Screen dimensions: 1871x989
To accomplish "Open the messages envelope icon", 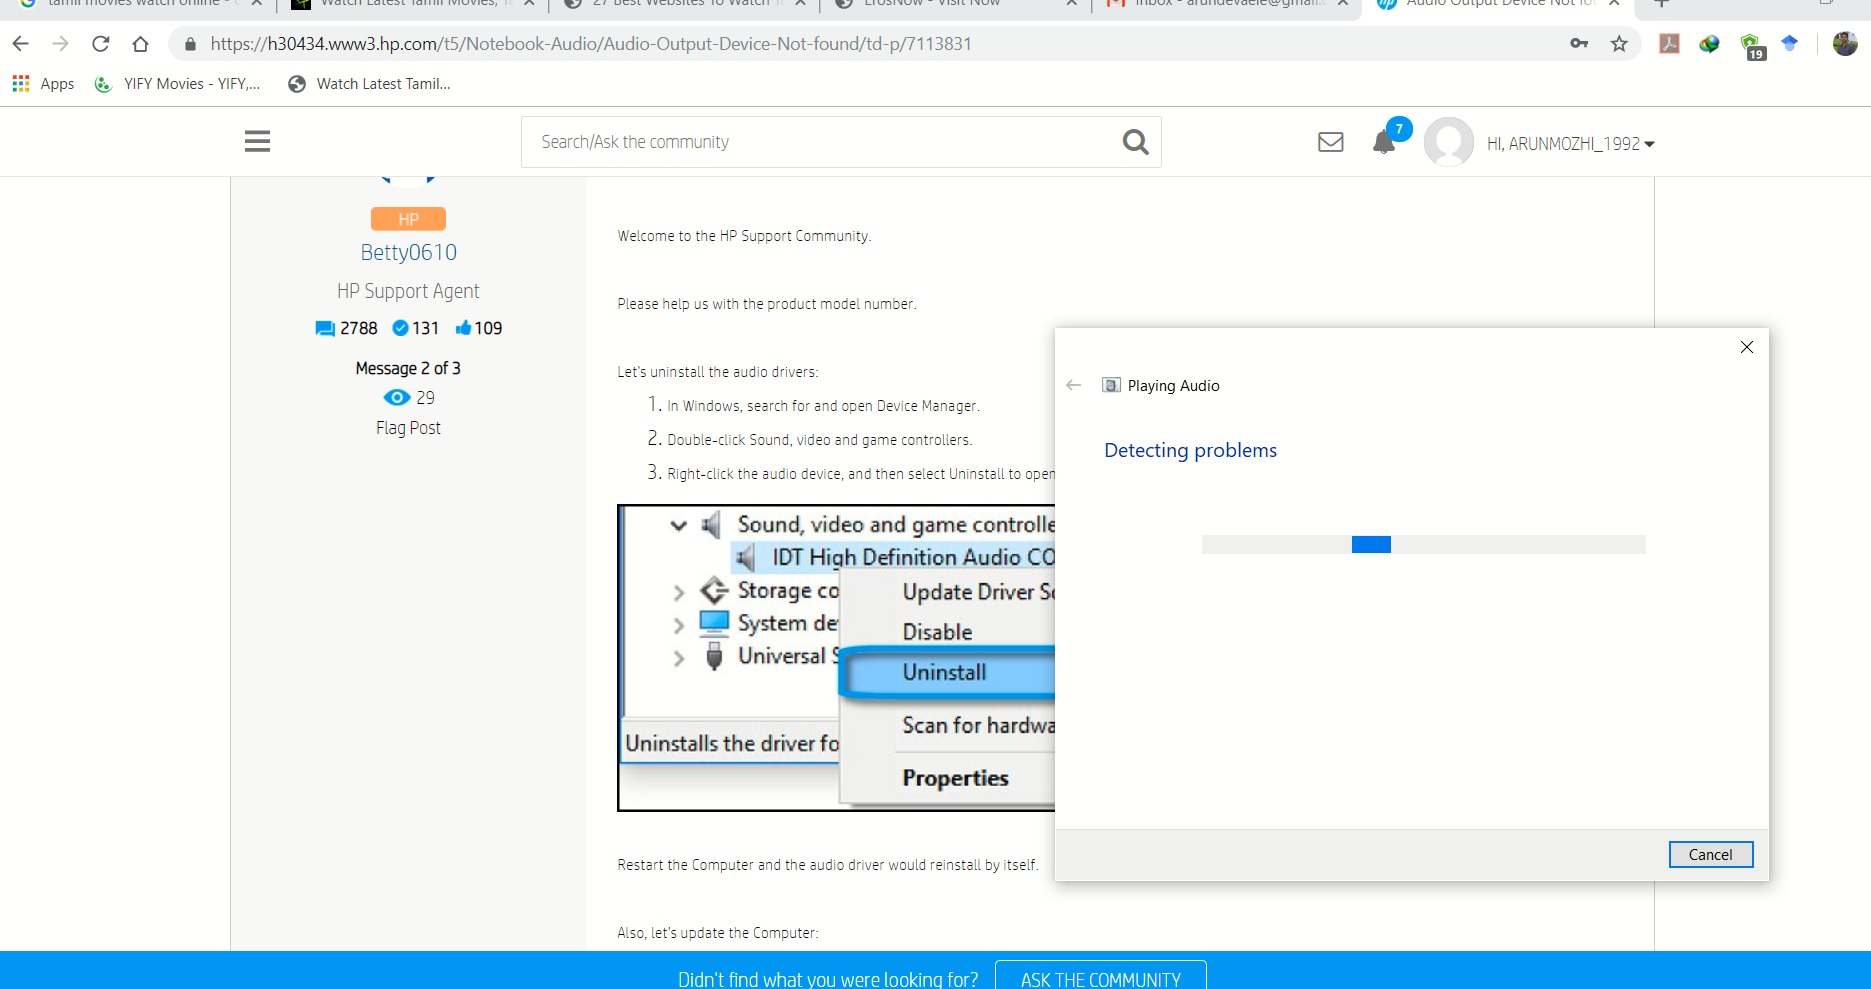I will (x=1330, y=142).
